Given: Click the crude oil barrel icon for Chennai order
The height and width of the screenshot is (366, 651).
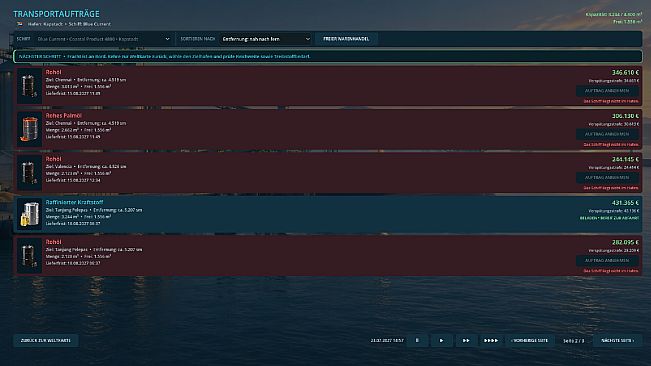Looking at the screenshot, I should pos(29,86).
